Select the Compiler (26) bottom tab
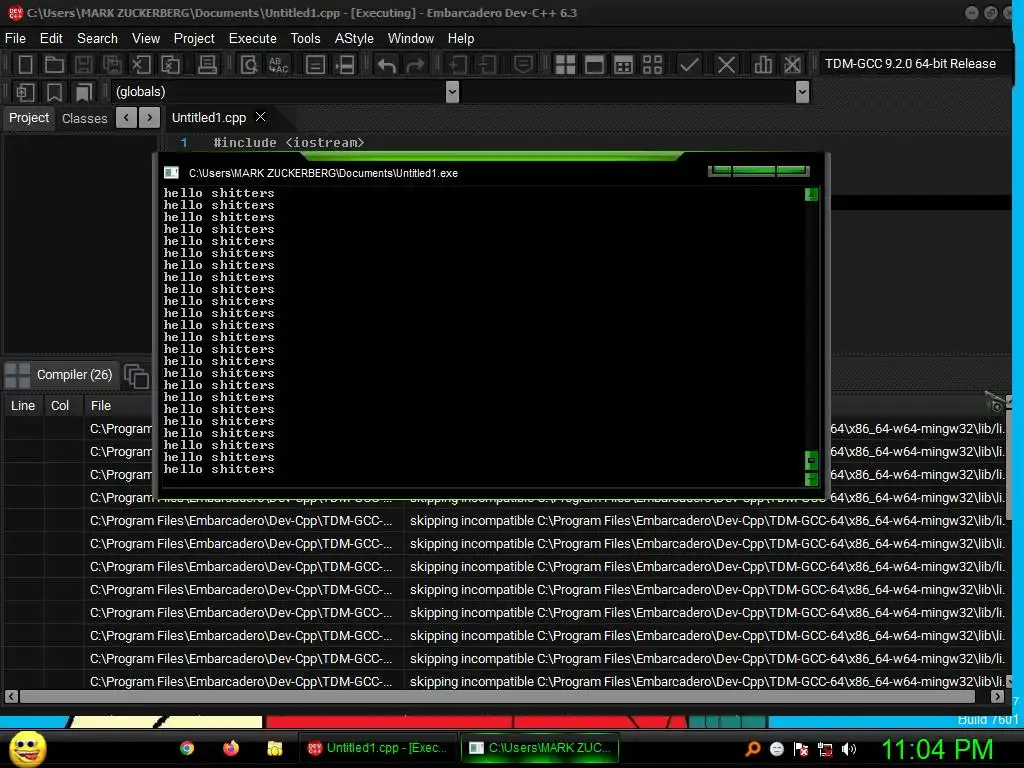 click(61, 375)
